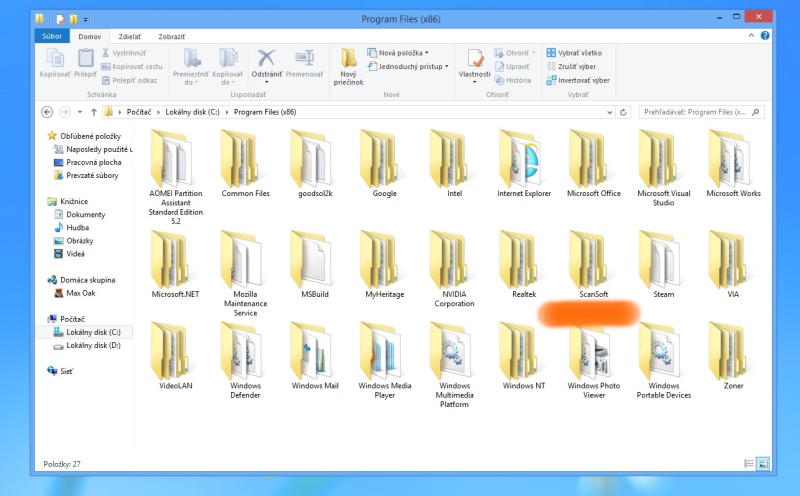
Task: Open Pracovná plocha in the sidebar
Action: (87, 162)
